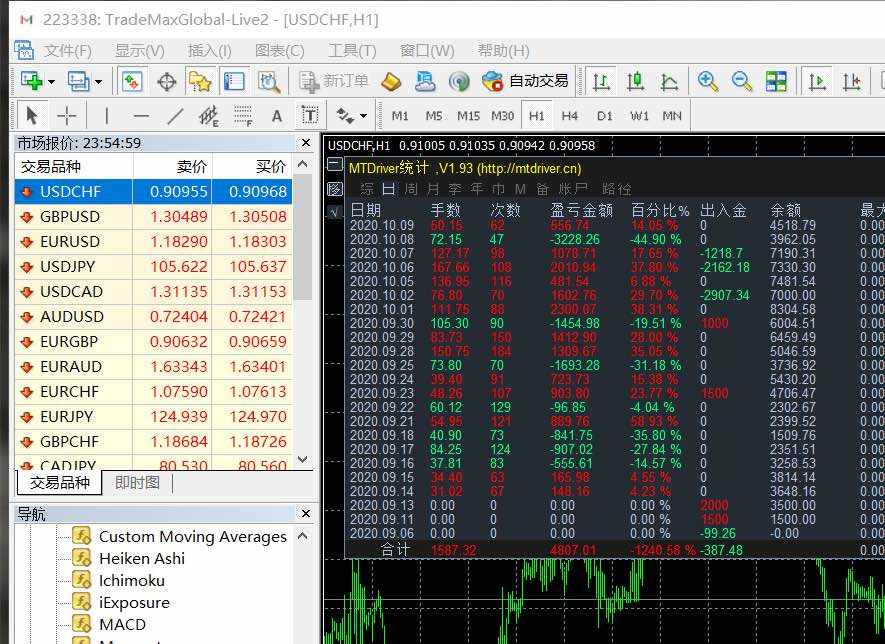Toggle the 自动交易 auto trading button

(525, 81)
